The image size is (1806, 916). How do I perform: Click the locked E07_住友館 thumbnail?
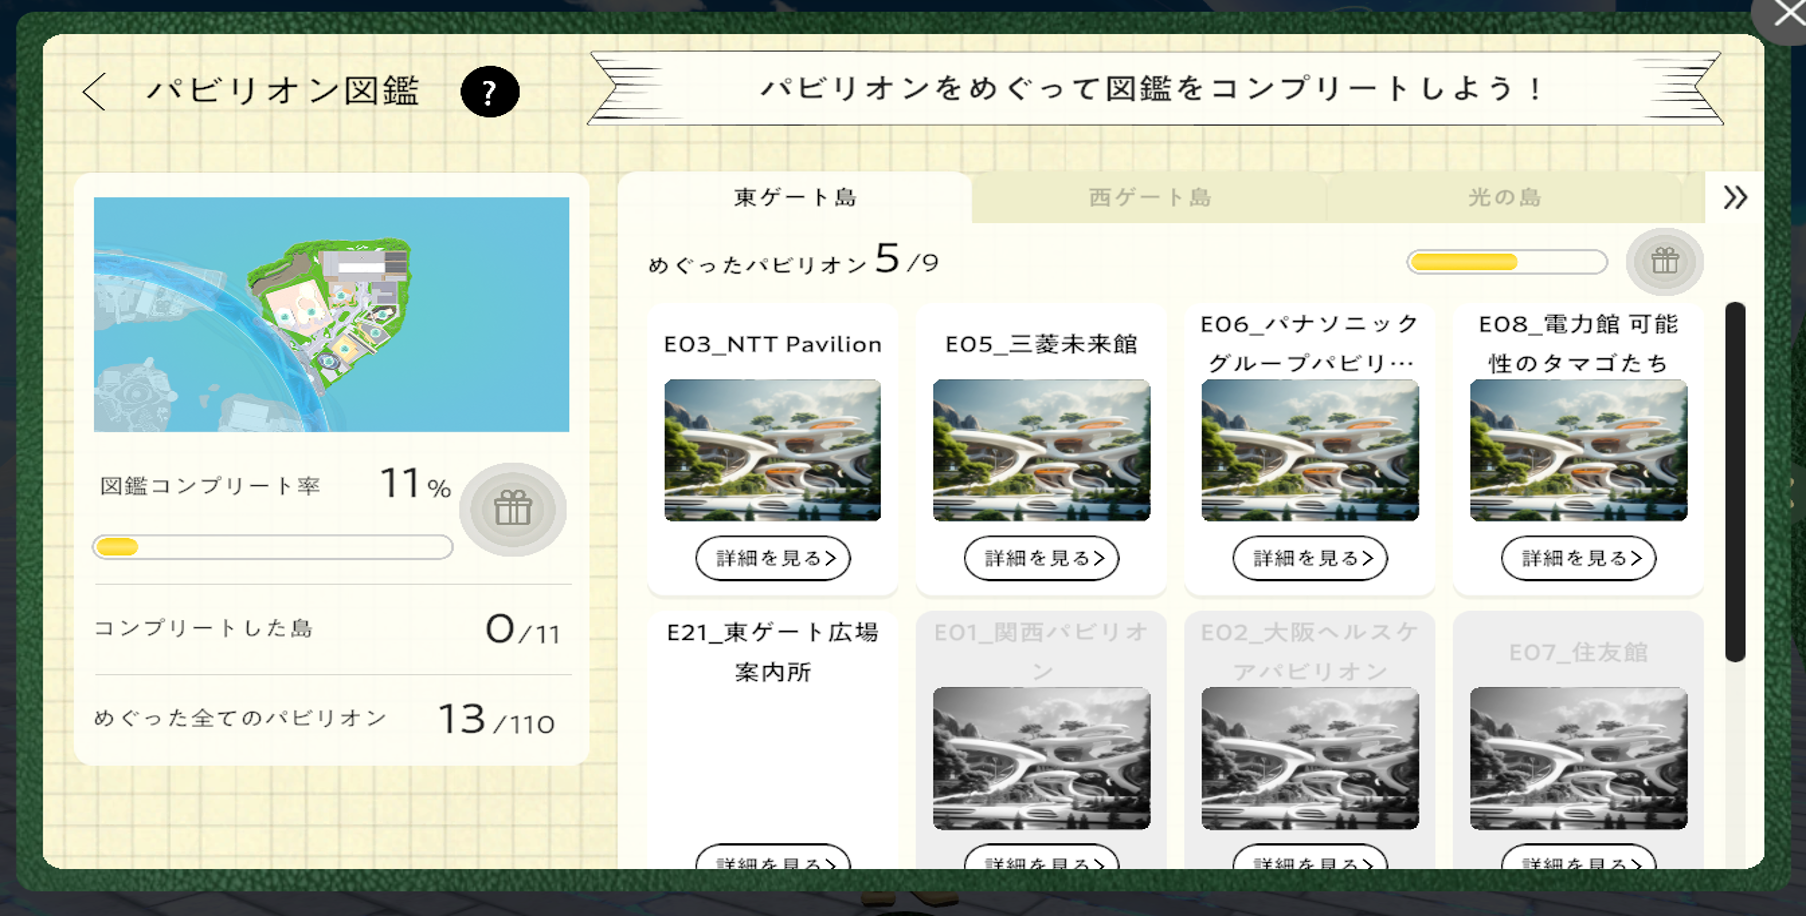tap(1578, 758)
